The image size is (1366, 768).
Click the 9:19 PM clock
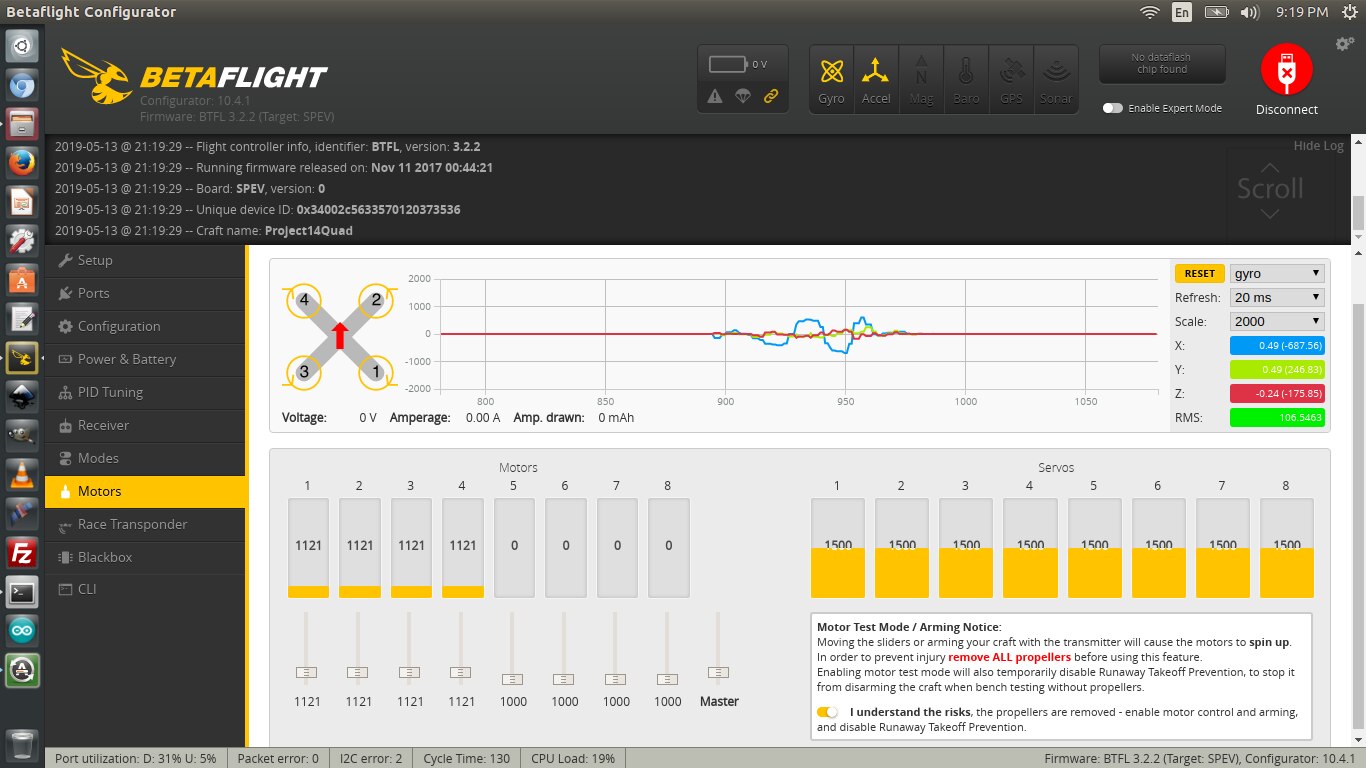point(1303,12)
